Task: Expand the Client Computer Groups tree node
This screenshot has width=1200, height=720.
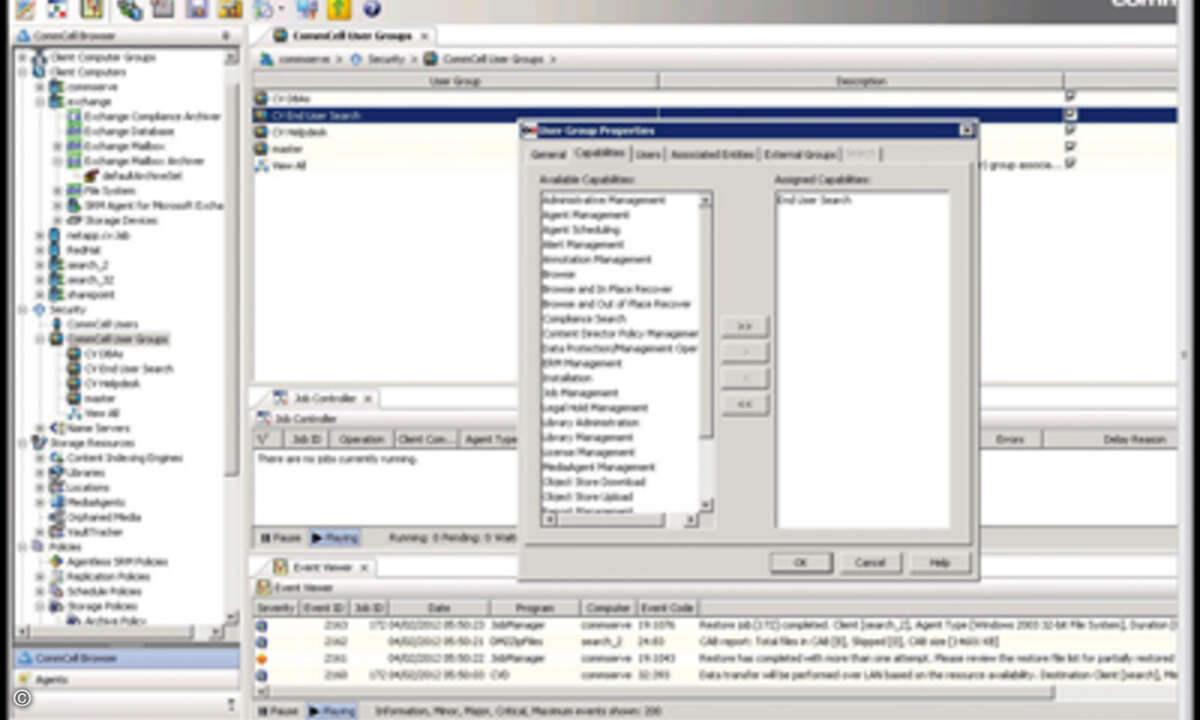Action: [x=24, y=58]
